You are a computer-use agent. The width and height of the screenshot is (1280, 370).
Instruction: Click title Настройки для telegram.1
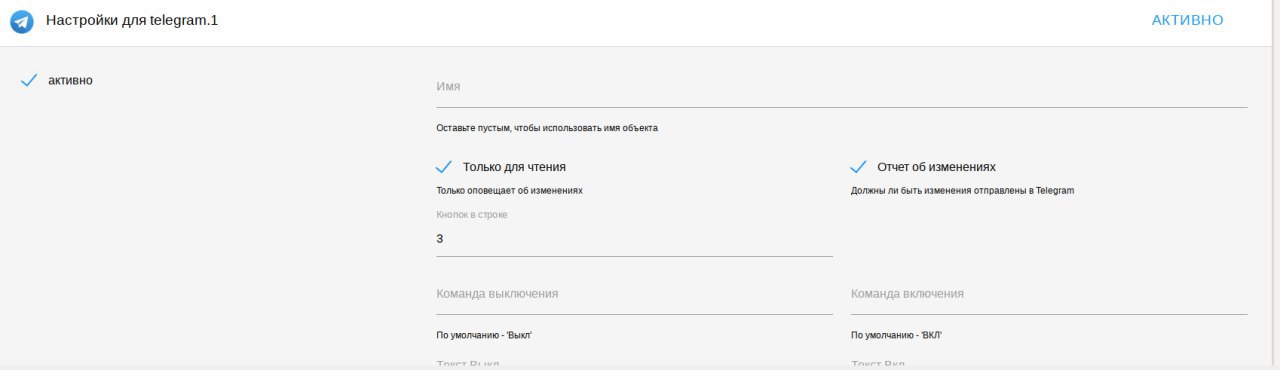[x=132, y=20]
